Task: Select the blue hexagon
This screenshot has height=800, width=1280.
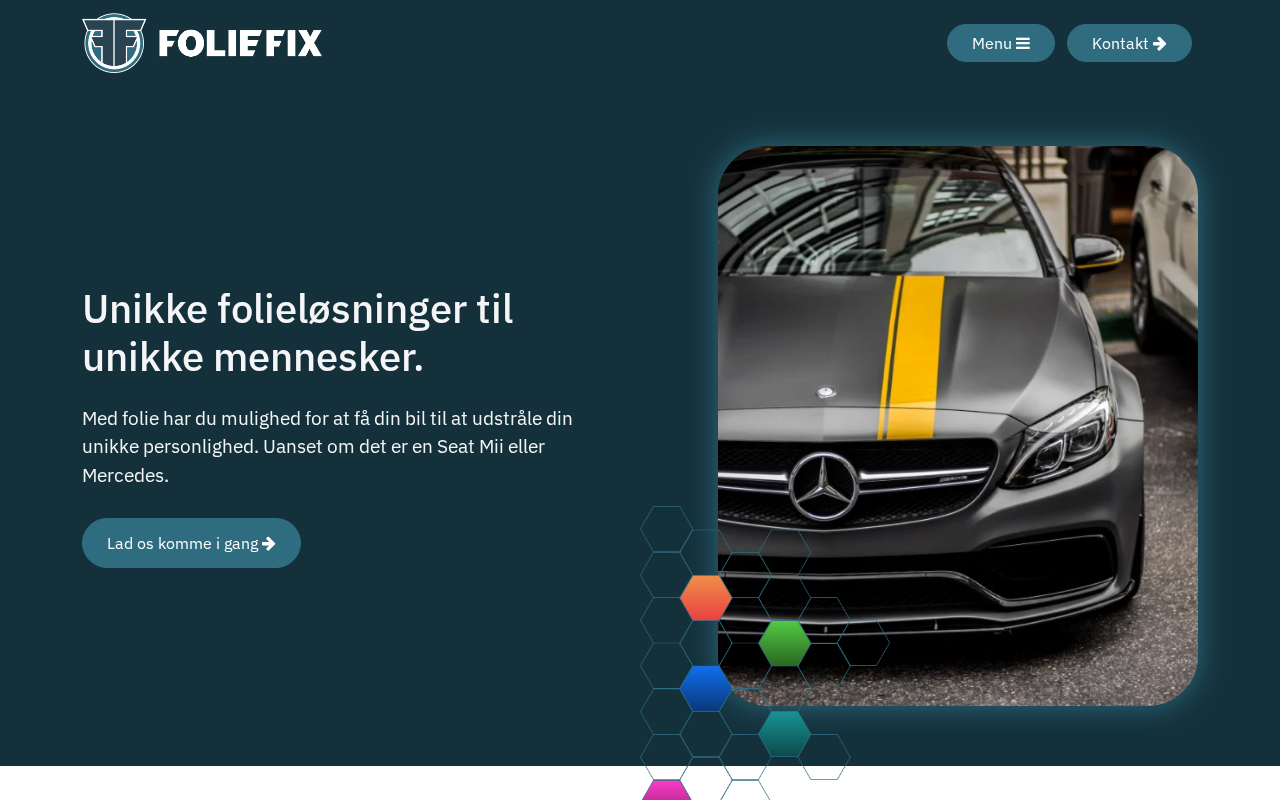Action: [706, 688]
